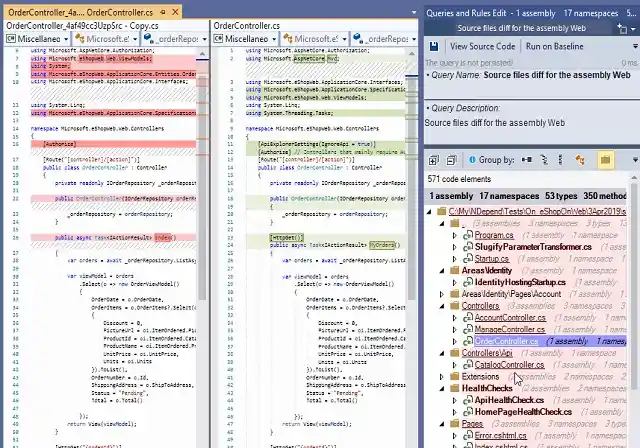Toggle the highlighted Group by folder button
Image resolution: width=640 pixels, height=448 pixels.
pyautogui.click(x=604, y=160)
